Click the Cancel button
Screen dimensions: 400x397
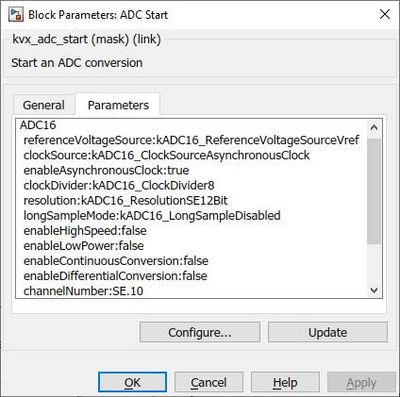coord(209,382)
